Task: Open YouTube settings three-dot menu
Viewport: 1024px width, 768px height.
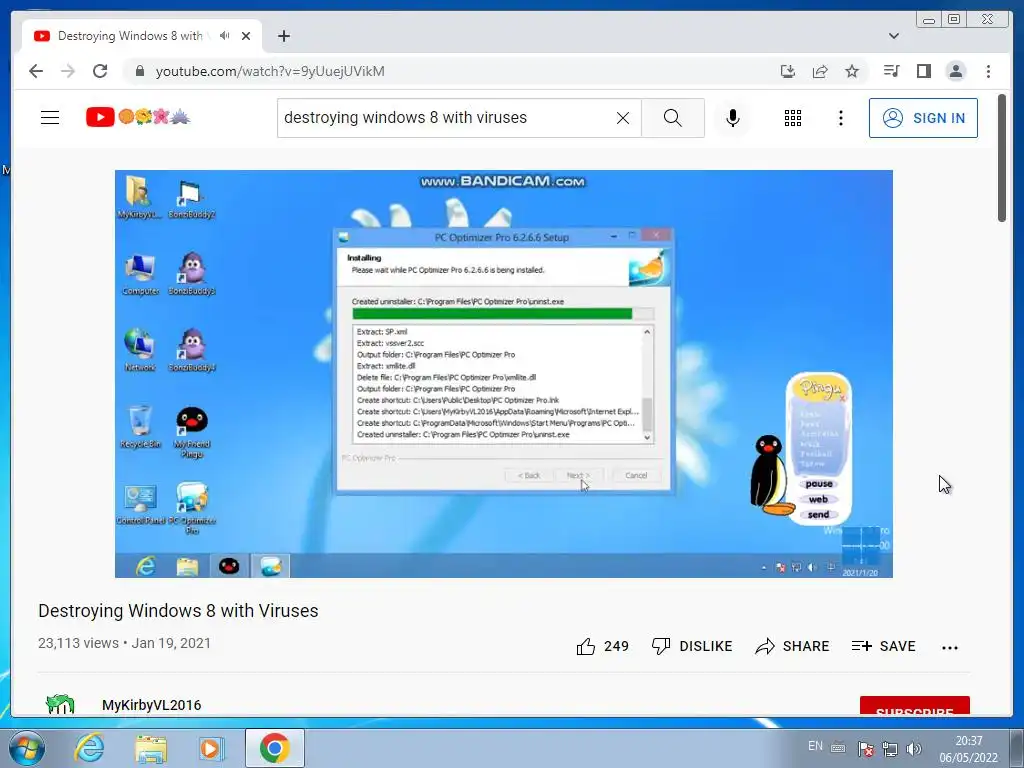Action: coord(840,118)
